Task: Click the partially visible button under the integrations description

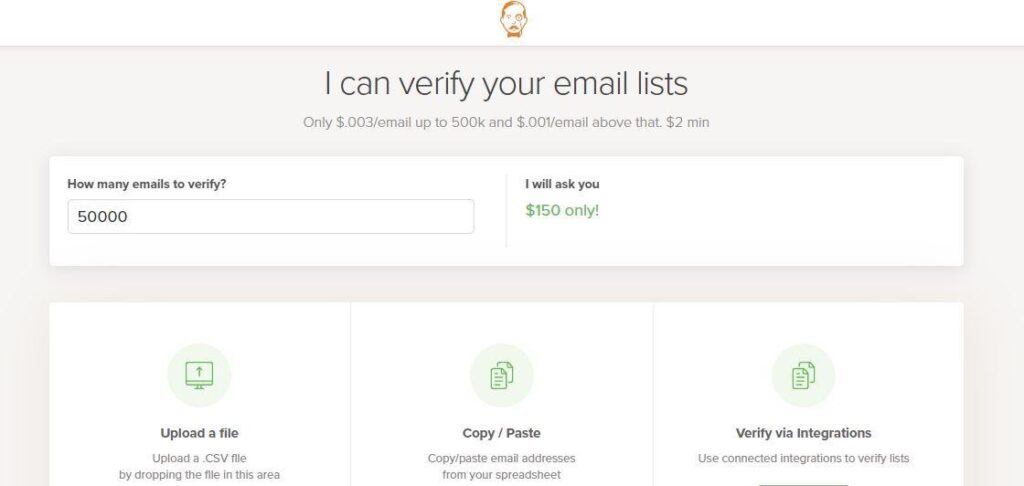Action: pyautogui.click(x=803, y=484)
